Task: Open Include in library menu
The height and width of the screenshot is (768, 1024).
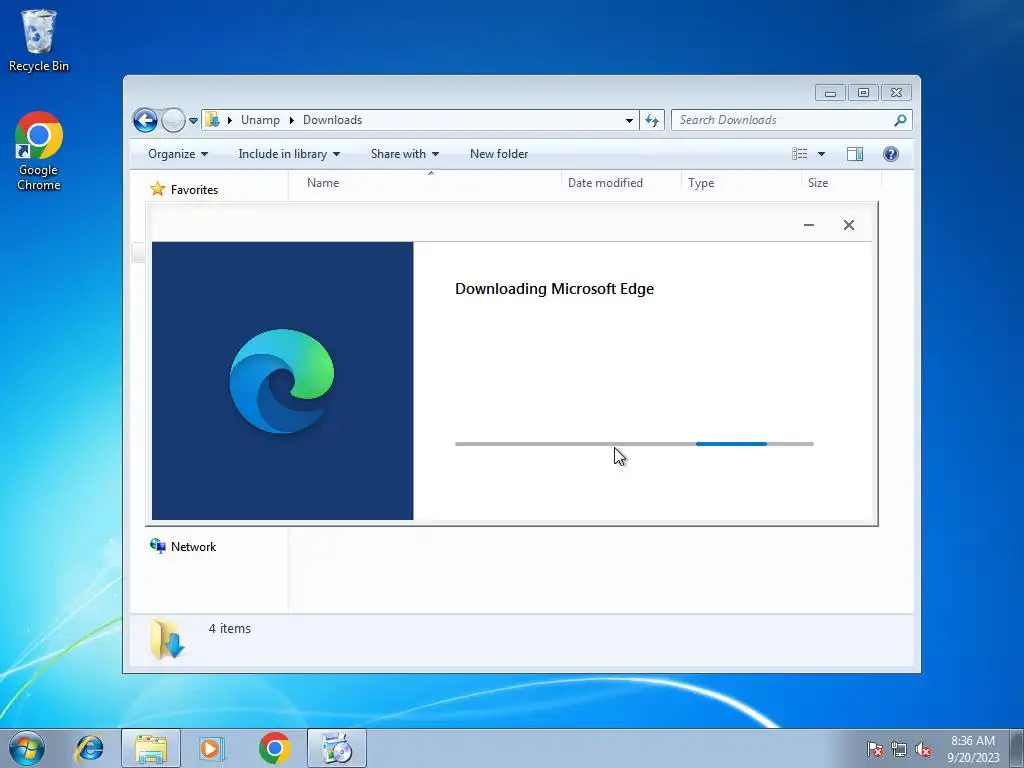Action: [x=289, y=154]
